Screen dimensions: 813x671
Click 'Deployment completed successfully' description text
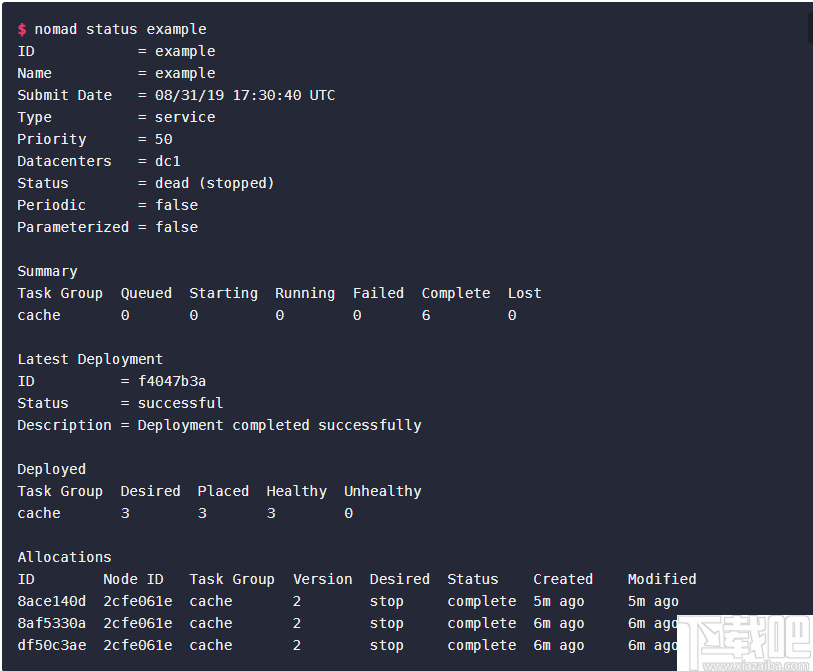tap(279, 425)
